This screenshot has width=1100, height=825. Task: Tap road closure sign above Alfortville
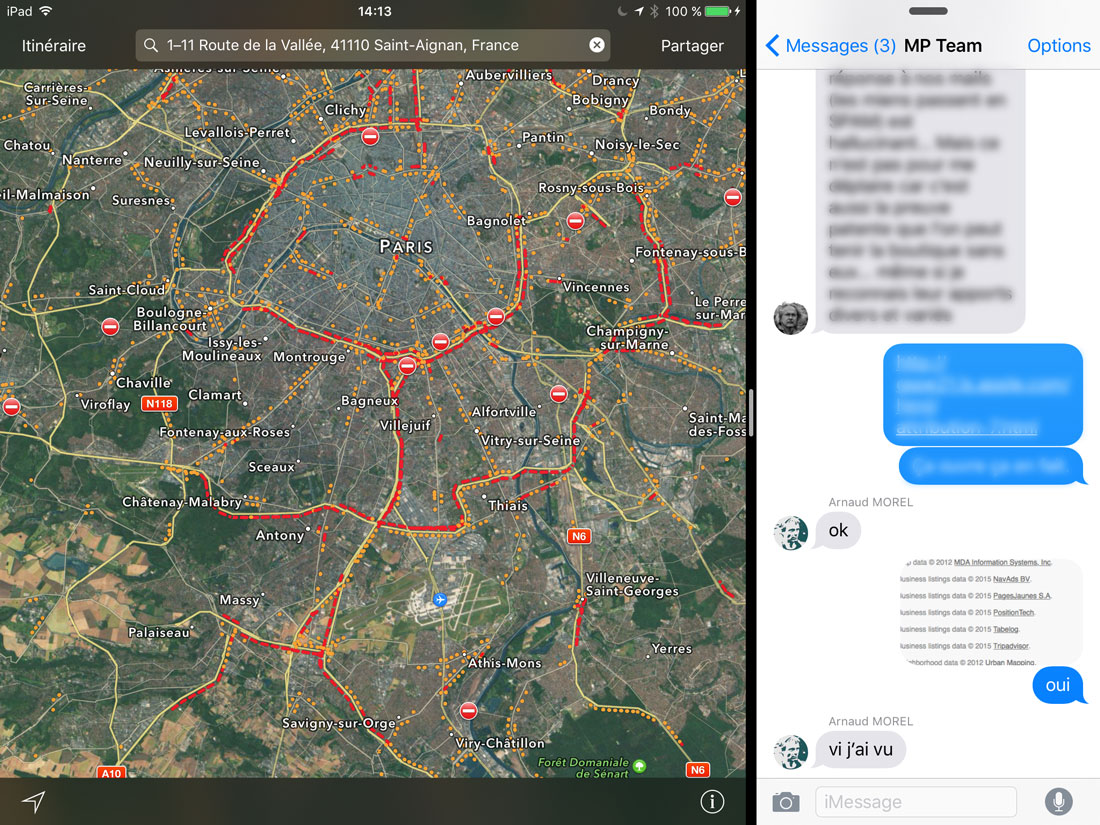[x=558, y=394]
